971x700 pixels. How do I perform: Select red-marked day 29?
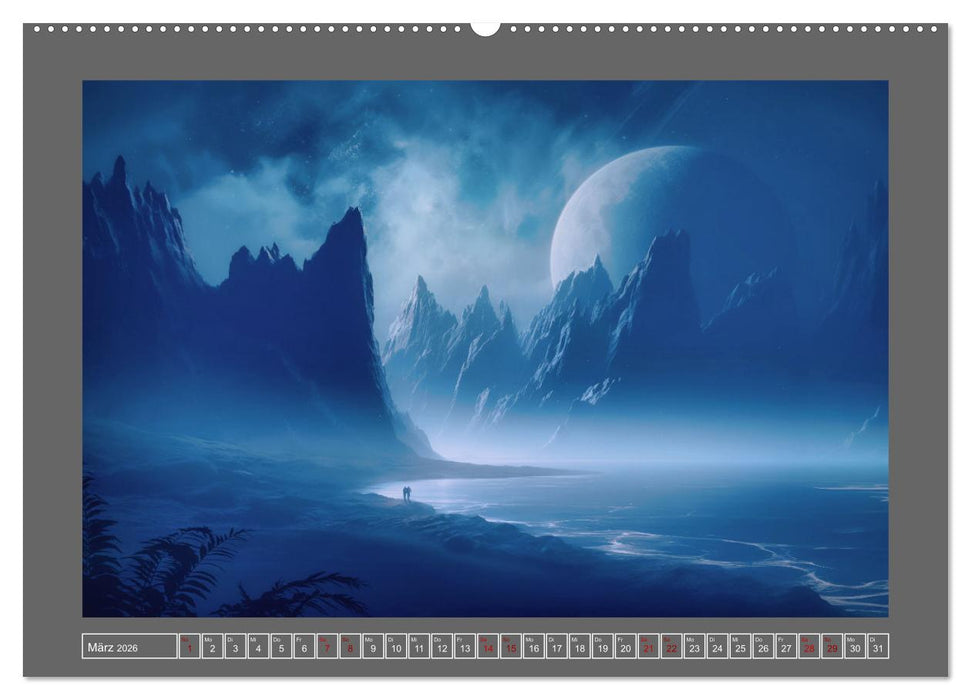(x=832, y=647)
